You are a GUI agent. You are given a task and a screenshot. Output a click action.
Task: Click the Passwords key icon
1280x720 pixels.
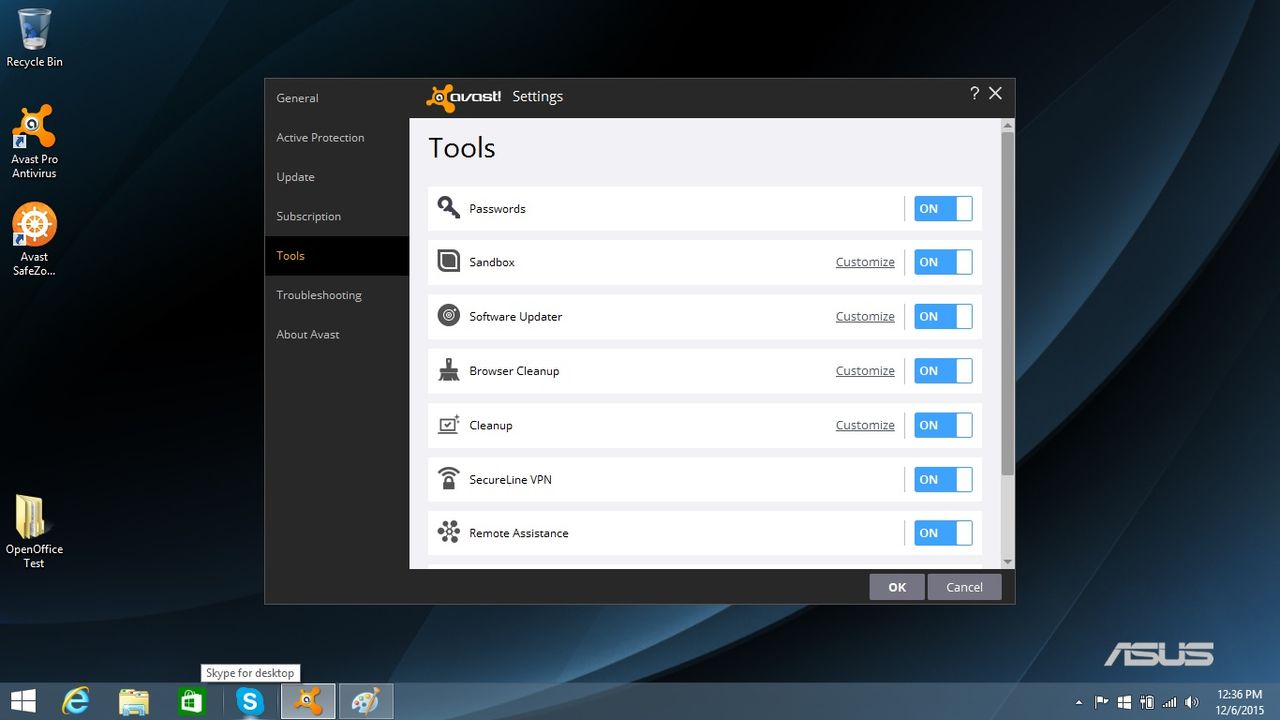click(448, 208)
